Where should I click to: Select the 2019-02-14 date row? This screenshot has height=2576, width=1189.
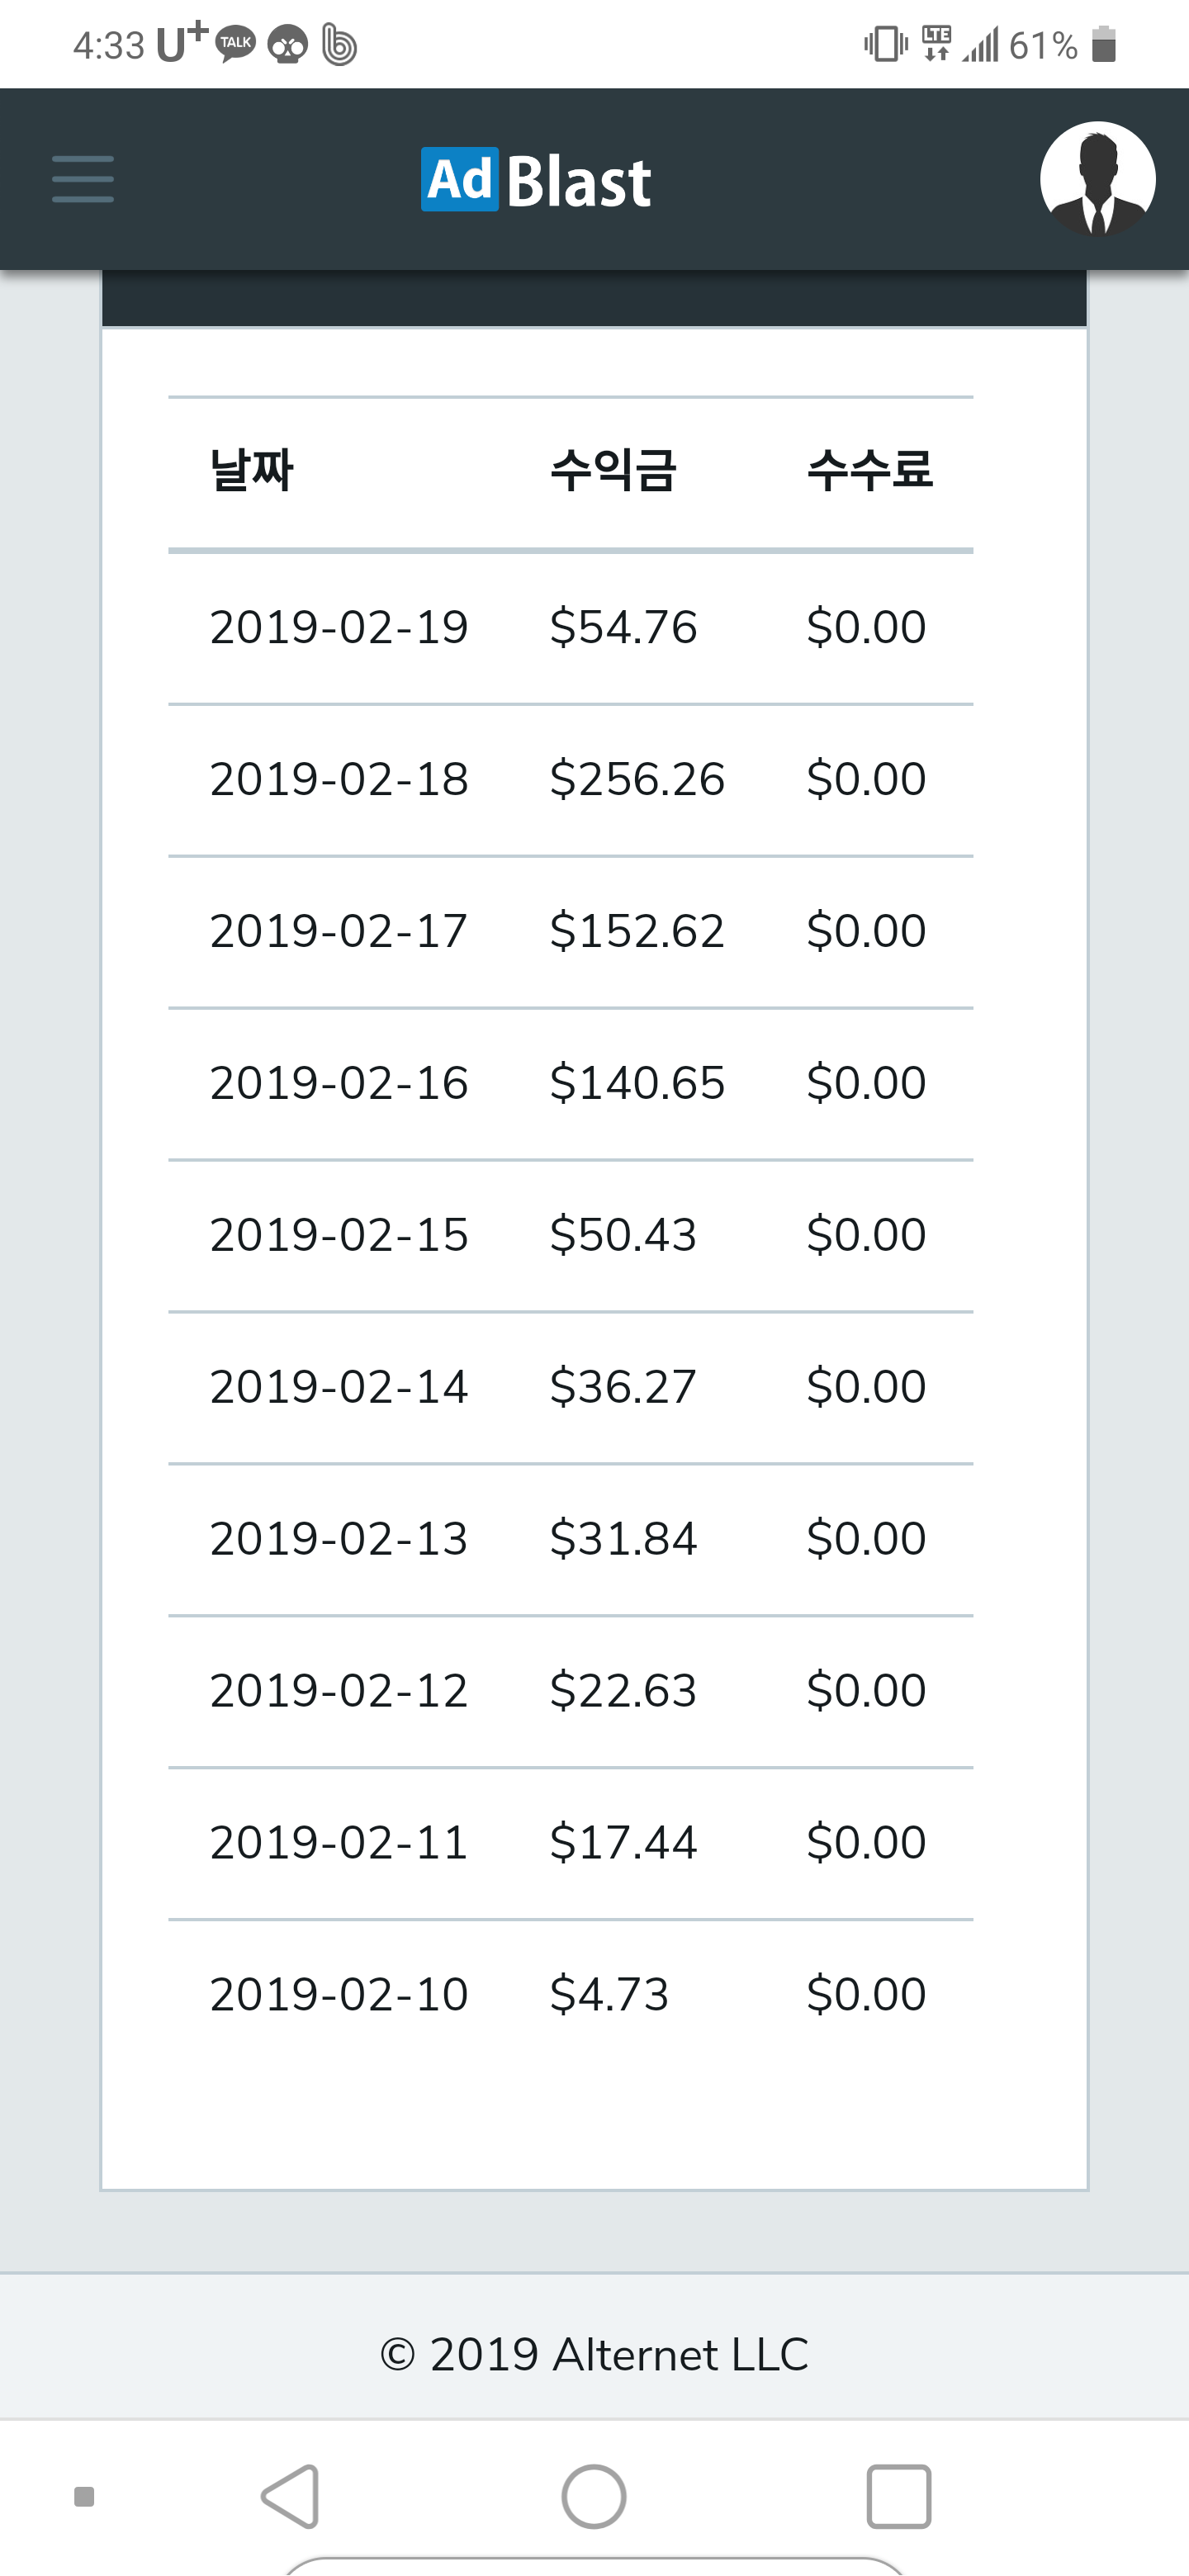(339, 1388)
